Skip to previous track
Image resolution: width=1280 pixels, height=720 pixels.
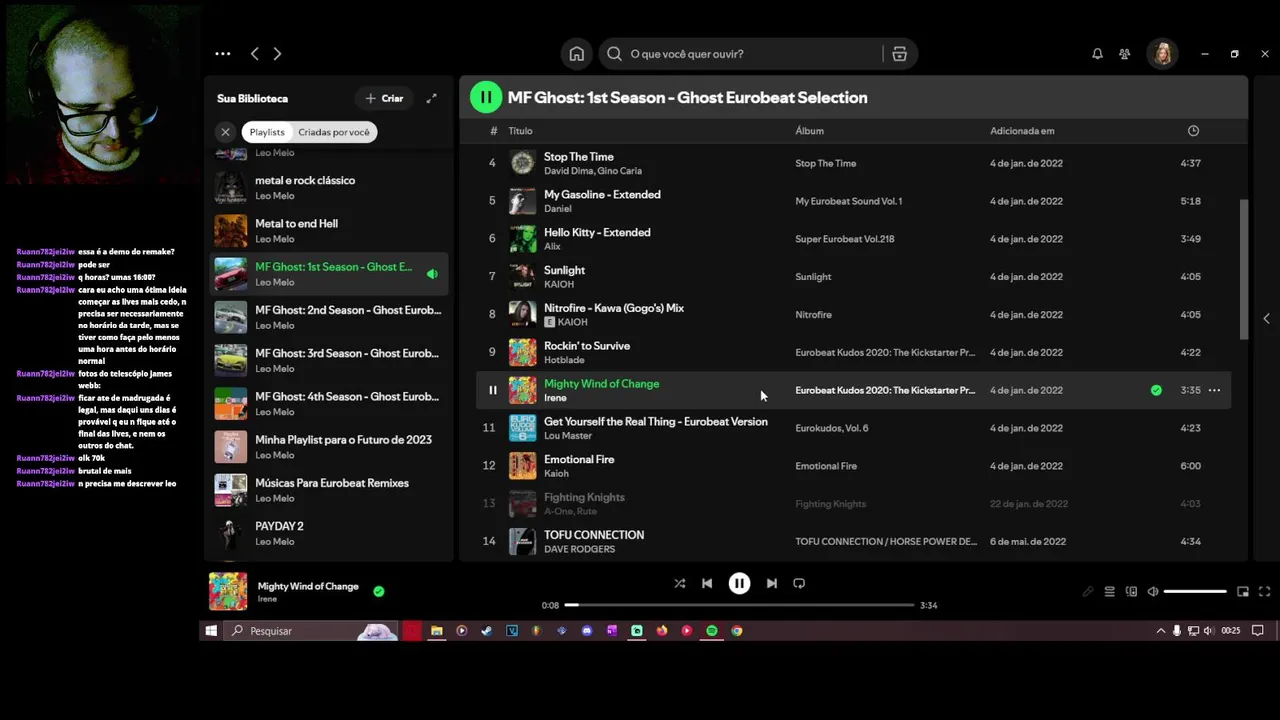tap(707, 583)
